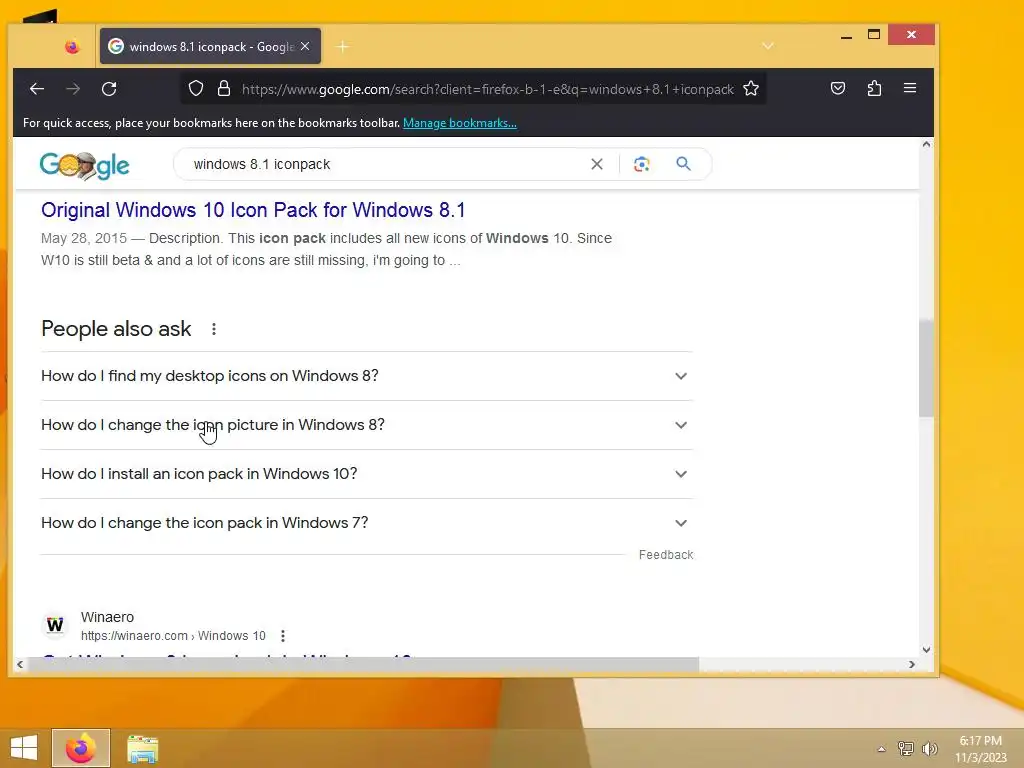Click the Feedback link under questions

coord(665,554)
